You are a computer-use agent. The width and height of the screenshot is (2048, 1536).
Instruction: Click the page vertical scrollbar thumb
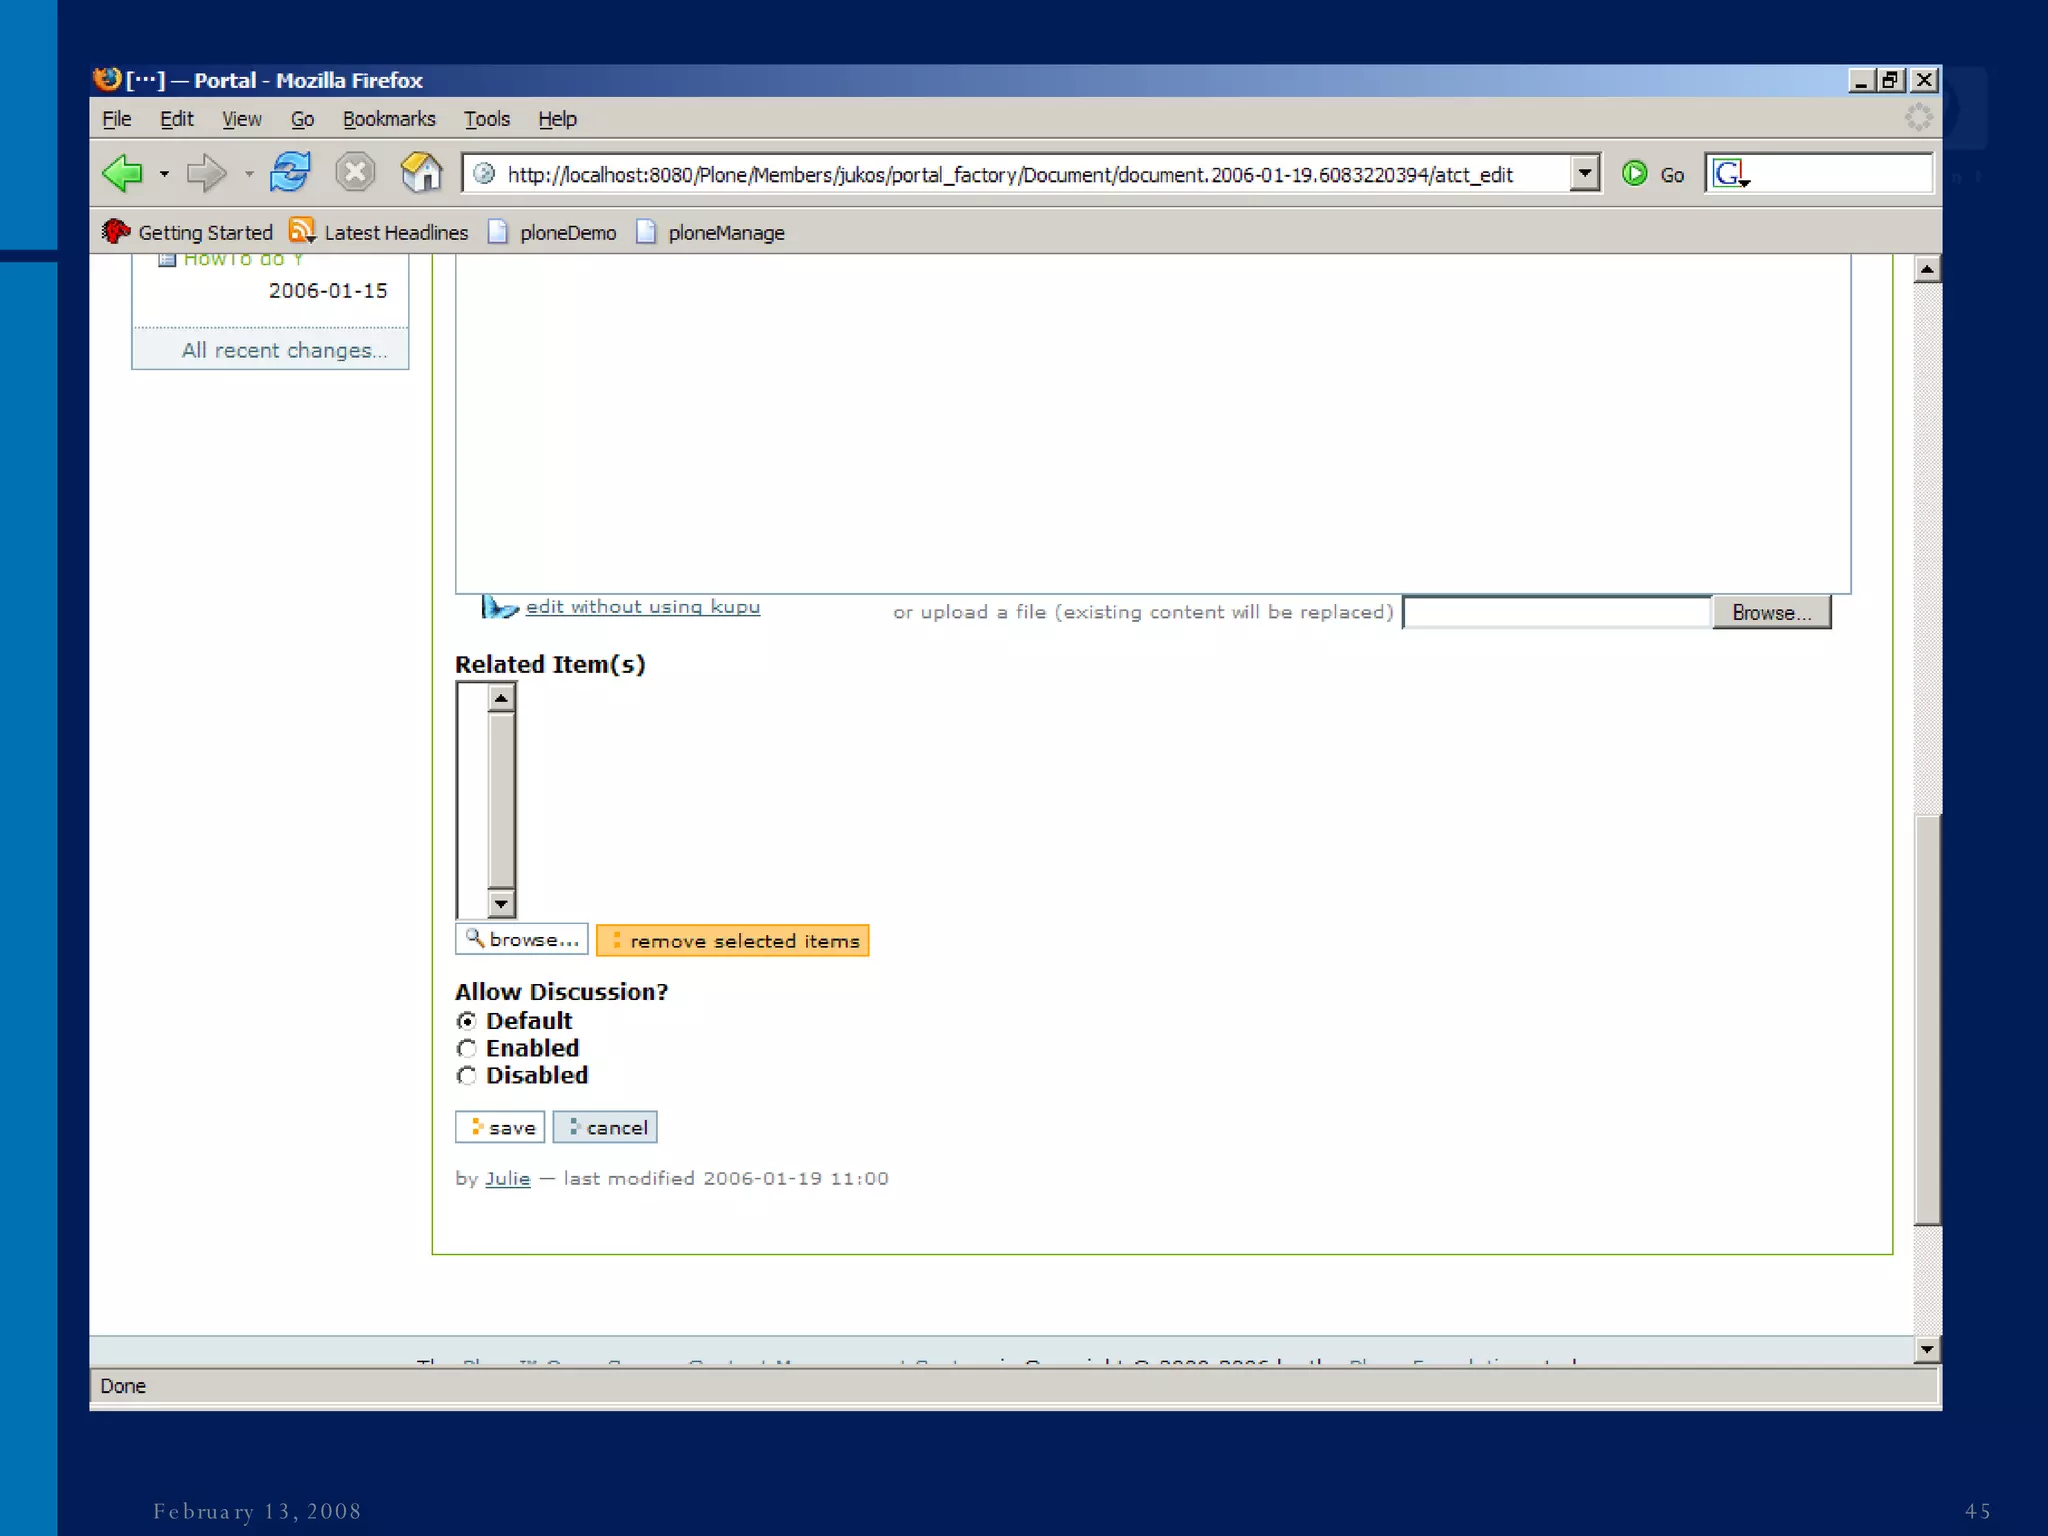(x=1926, y=1020)
